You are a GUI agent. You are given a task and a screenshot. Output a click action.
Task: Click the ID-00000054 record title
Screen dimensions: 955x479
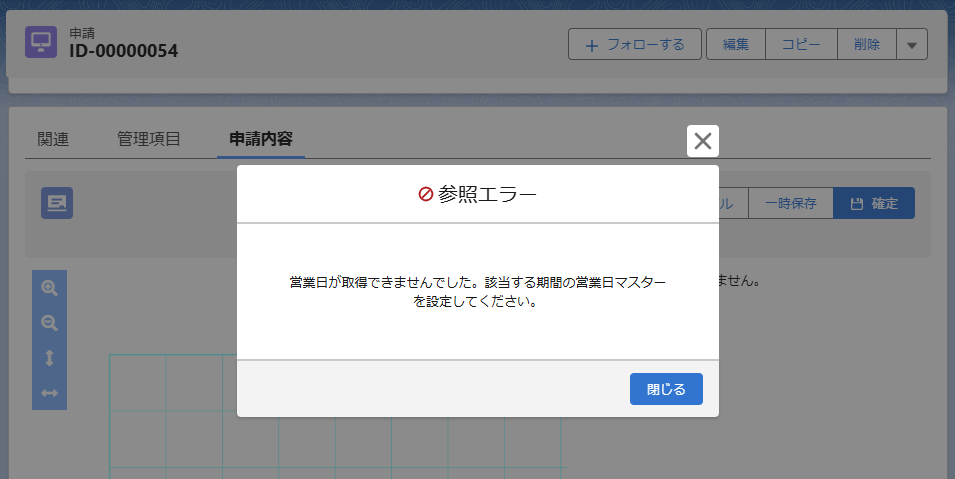pyautogui.click(x=124, y=51)
